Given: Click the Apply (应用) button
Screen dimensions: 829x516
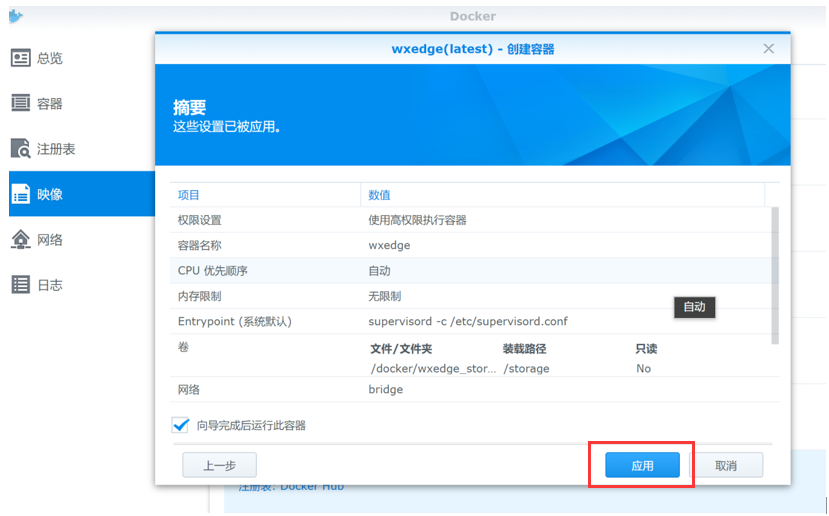Looking at the screenshot, I should coord(642,465).
